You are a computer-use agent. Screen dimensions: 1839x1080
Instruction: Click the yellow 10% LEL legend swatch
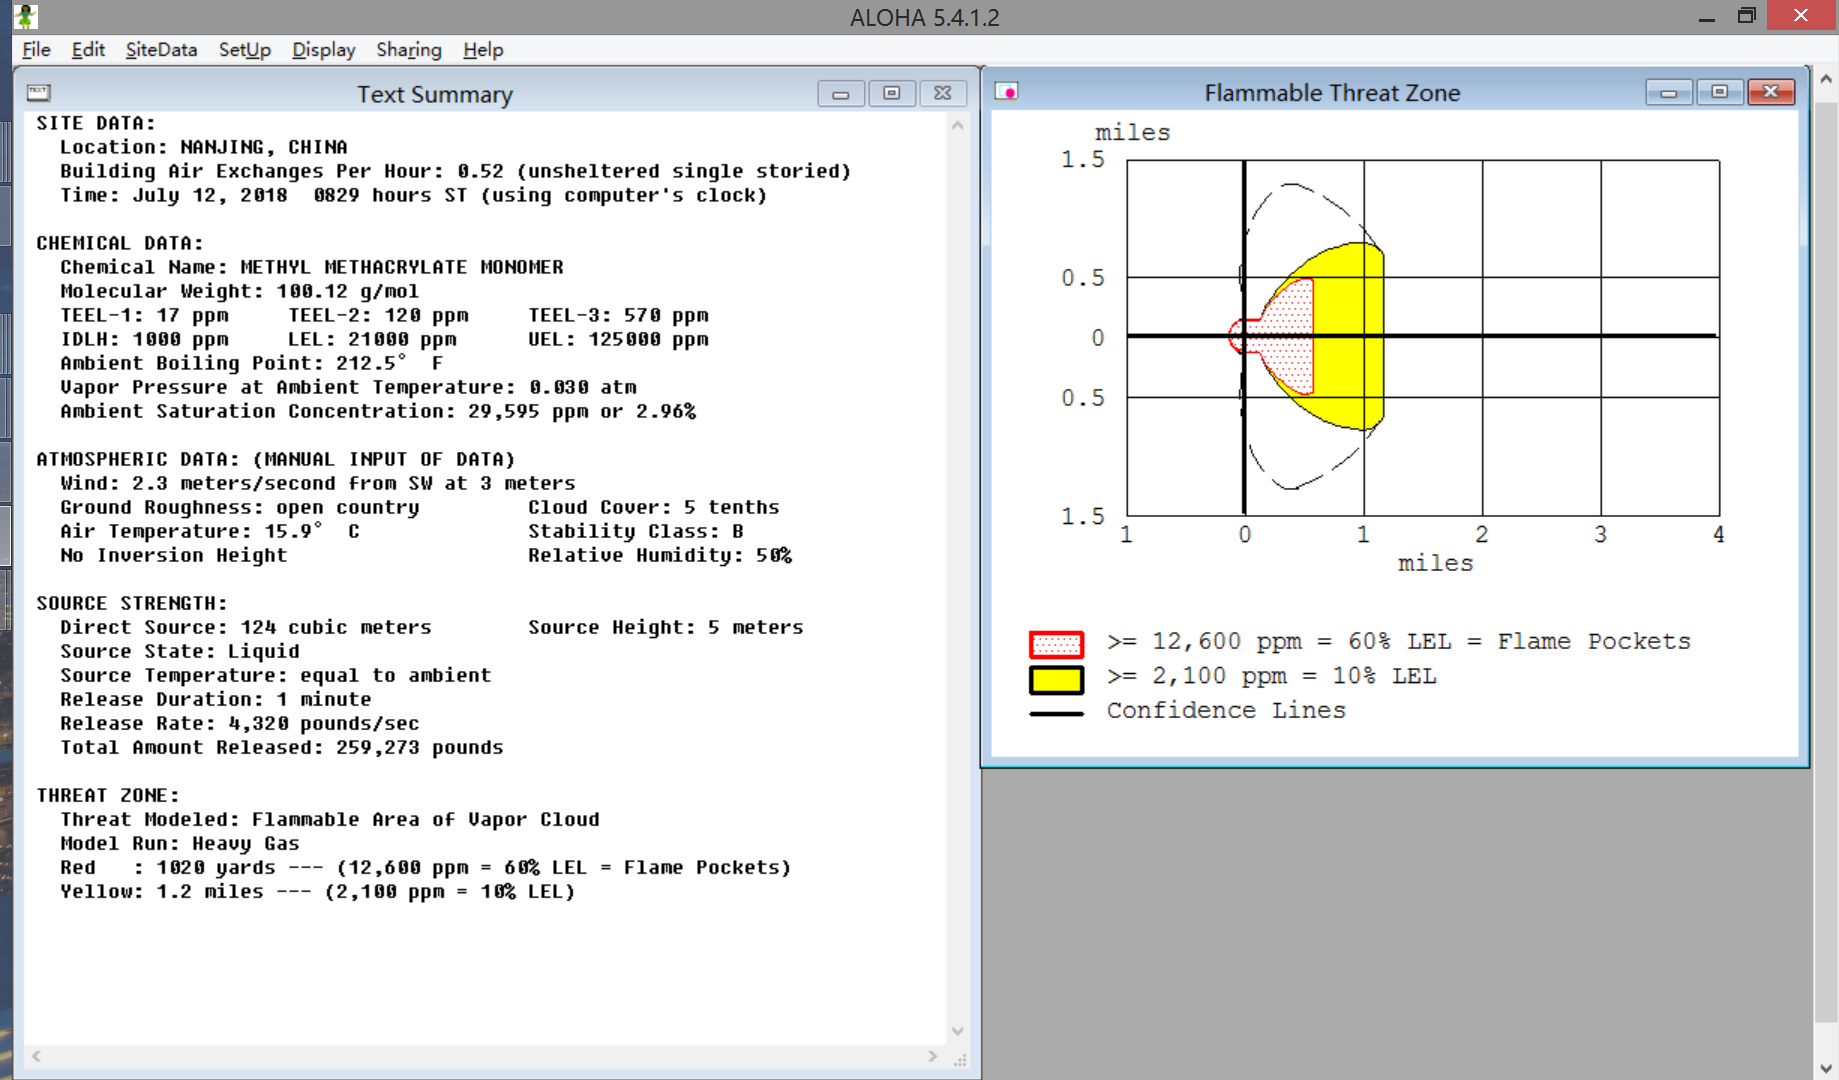1056,680
